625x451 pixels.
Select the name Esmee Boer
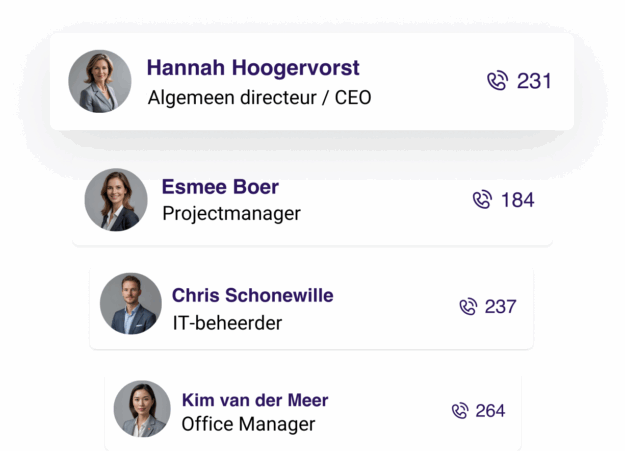click(220, 187)
